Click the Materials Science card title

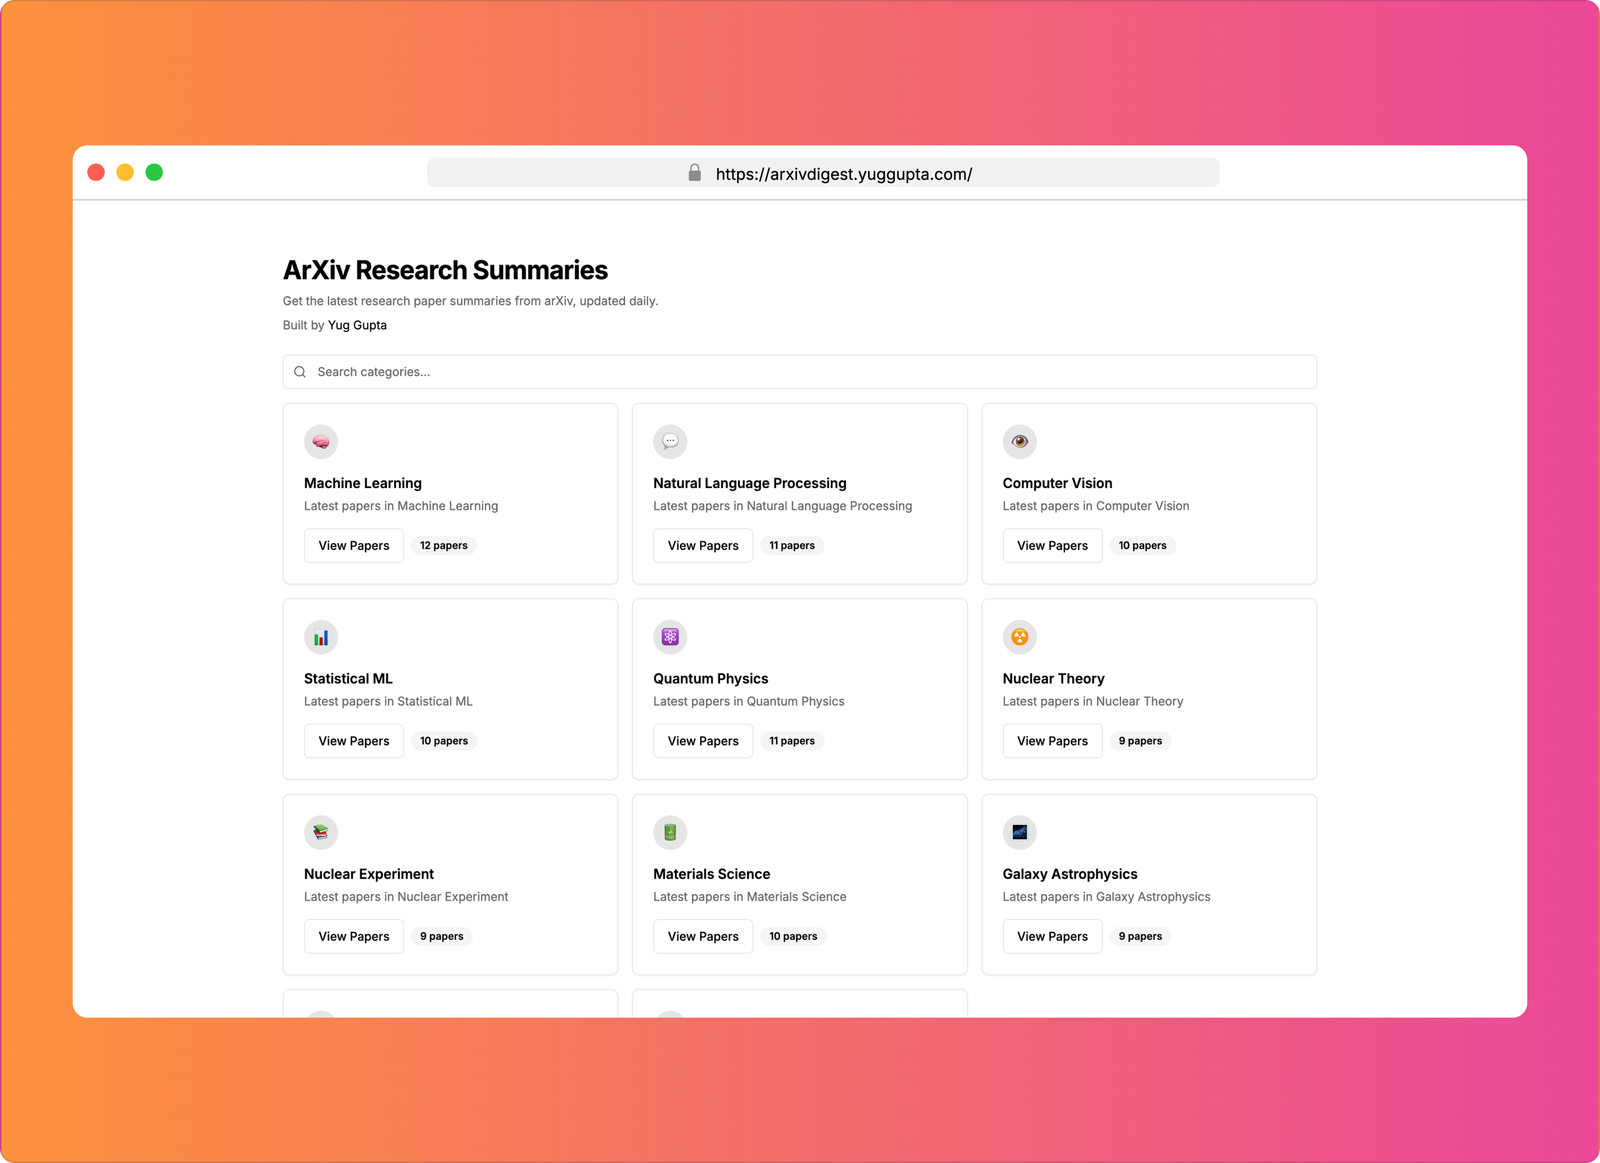(712, 874)
